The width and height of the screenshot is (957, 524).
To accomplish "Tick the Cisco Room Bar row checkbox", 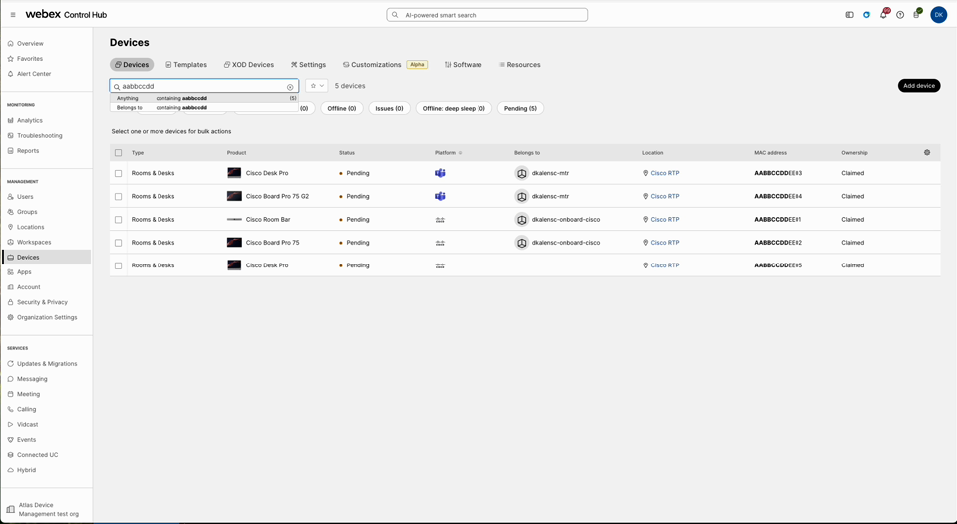I will [x=118, y=220].
